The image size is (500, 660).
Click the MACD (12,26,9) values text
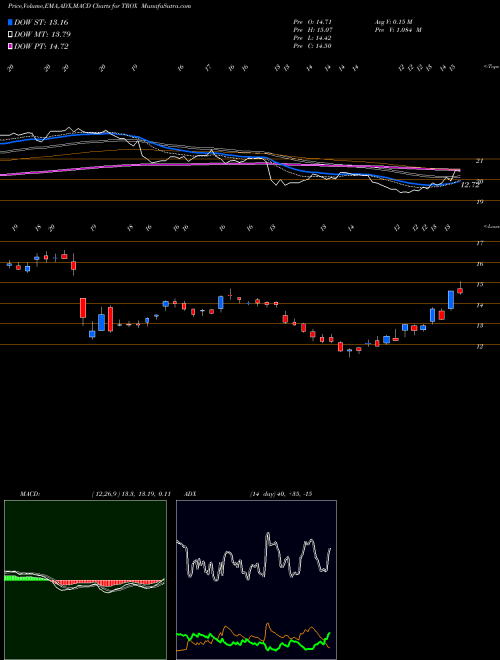(130, 494)
